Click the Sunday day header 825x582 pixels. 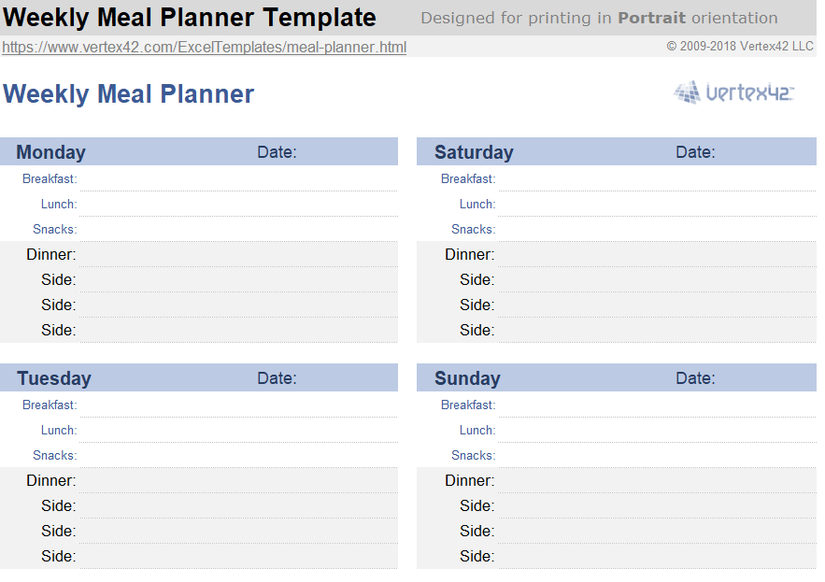tap(467, 378)
